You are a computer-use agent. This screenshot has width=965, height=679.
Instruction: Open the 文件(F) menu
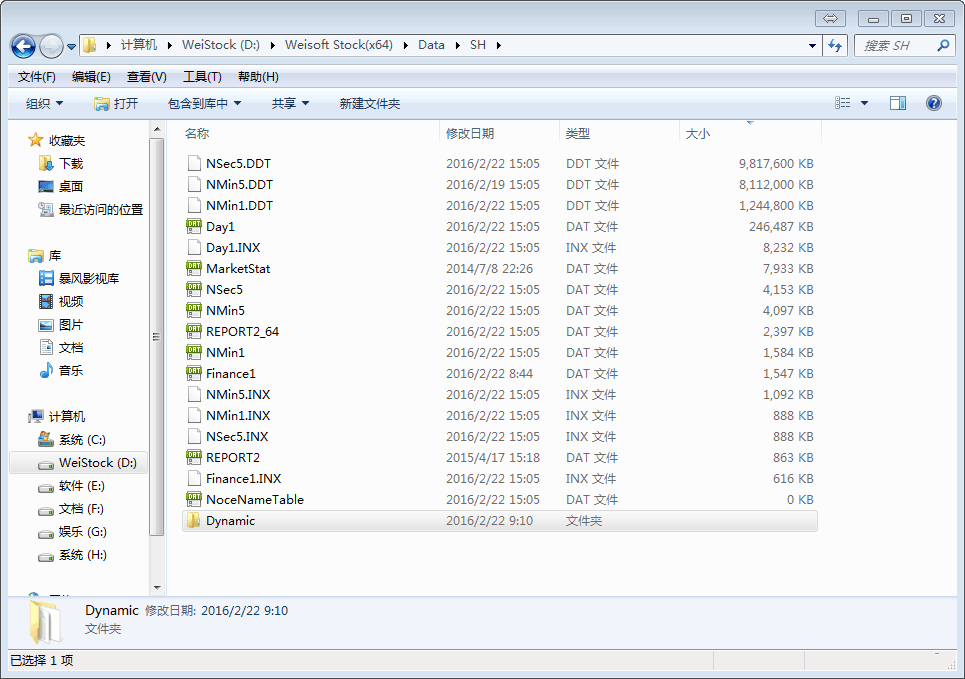point(36,77)
